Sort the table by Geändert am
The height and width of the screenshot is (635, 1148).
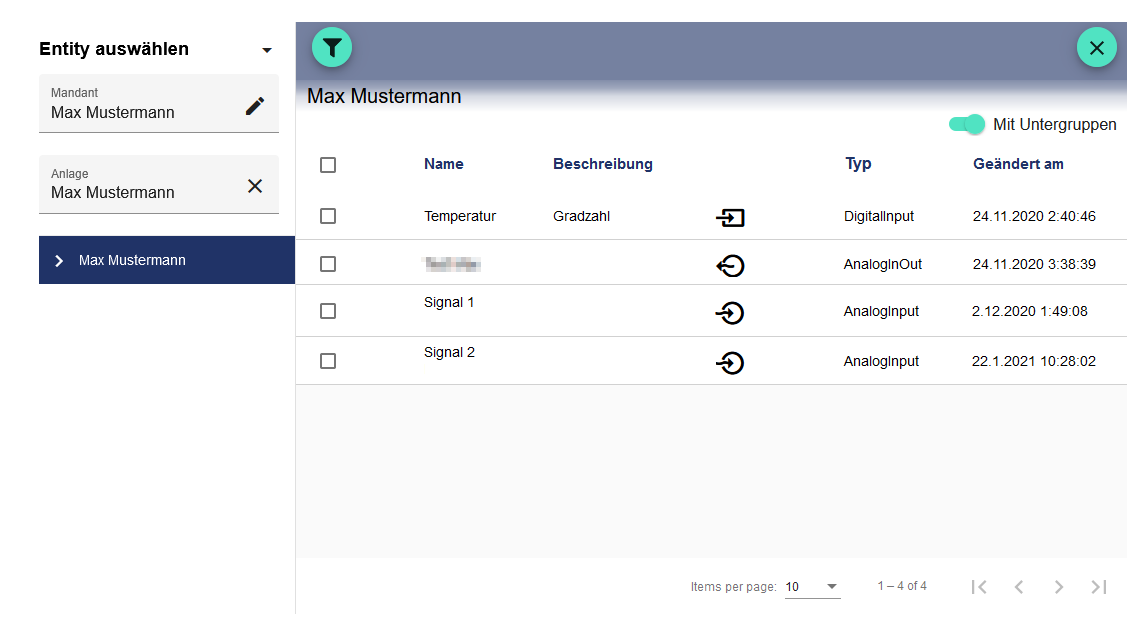(1018, 164)
